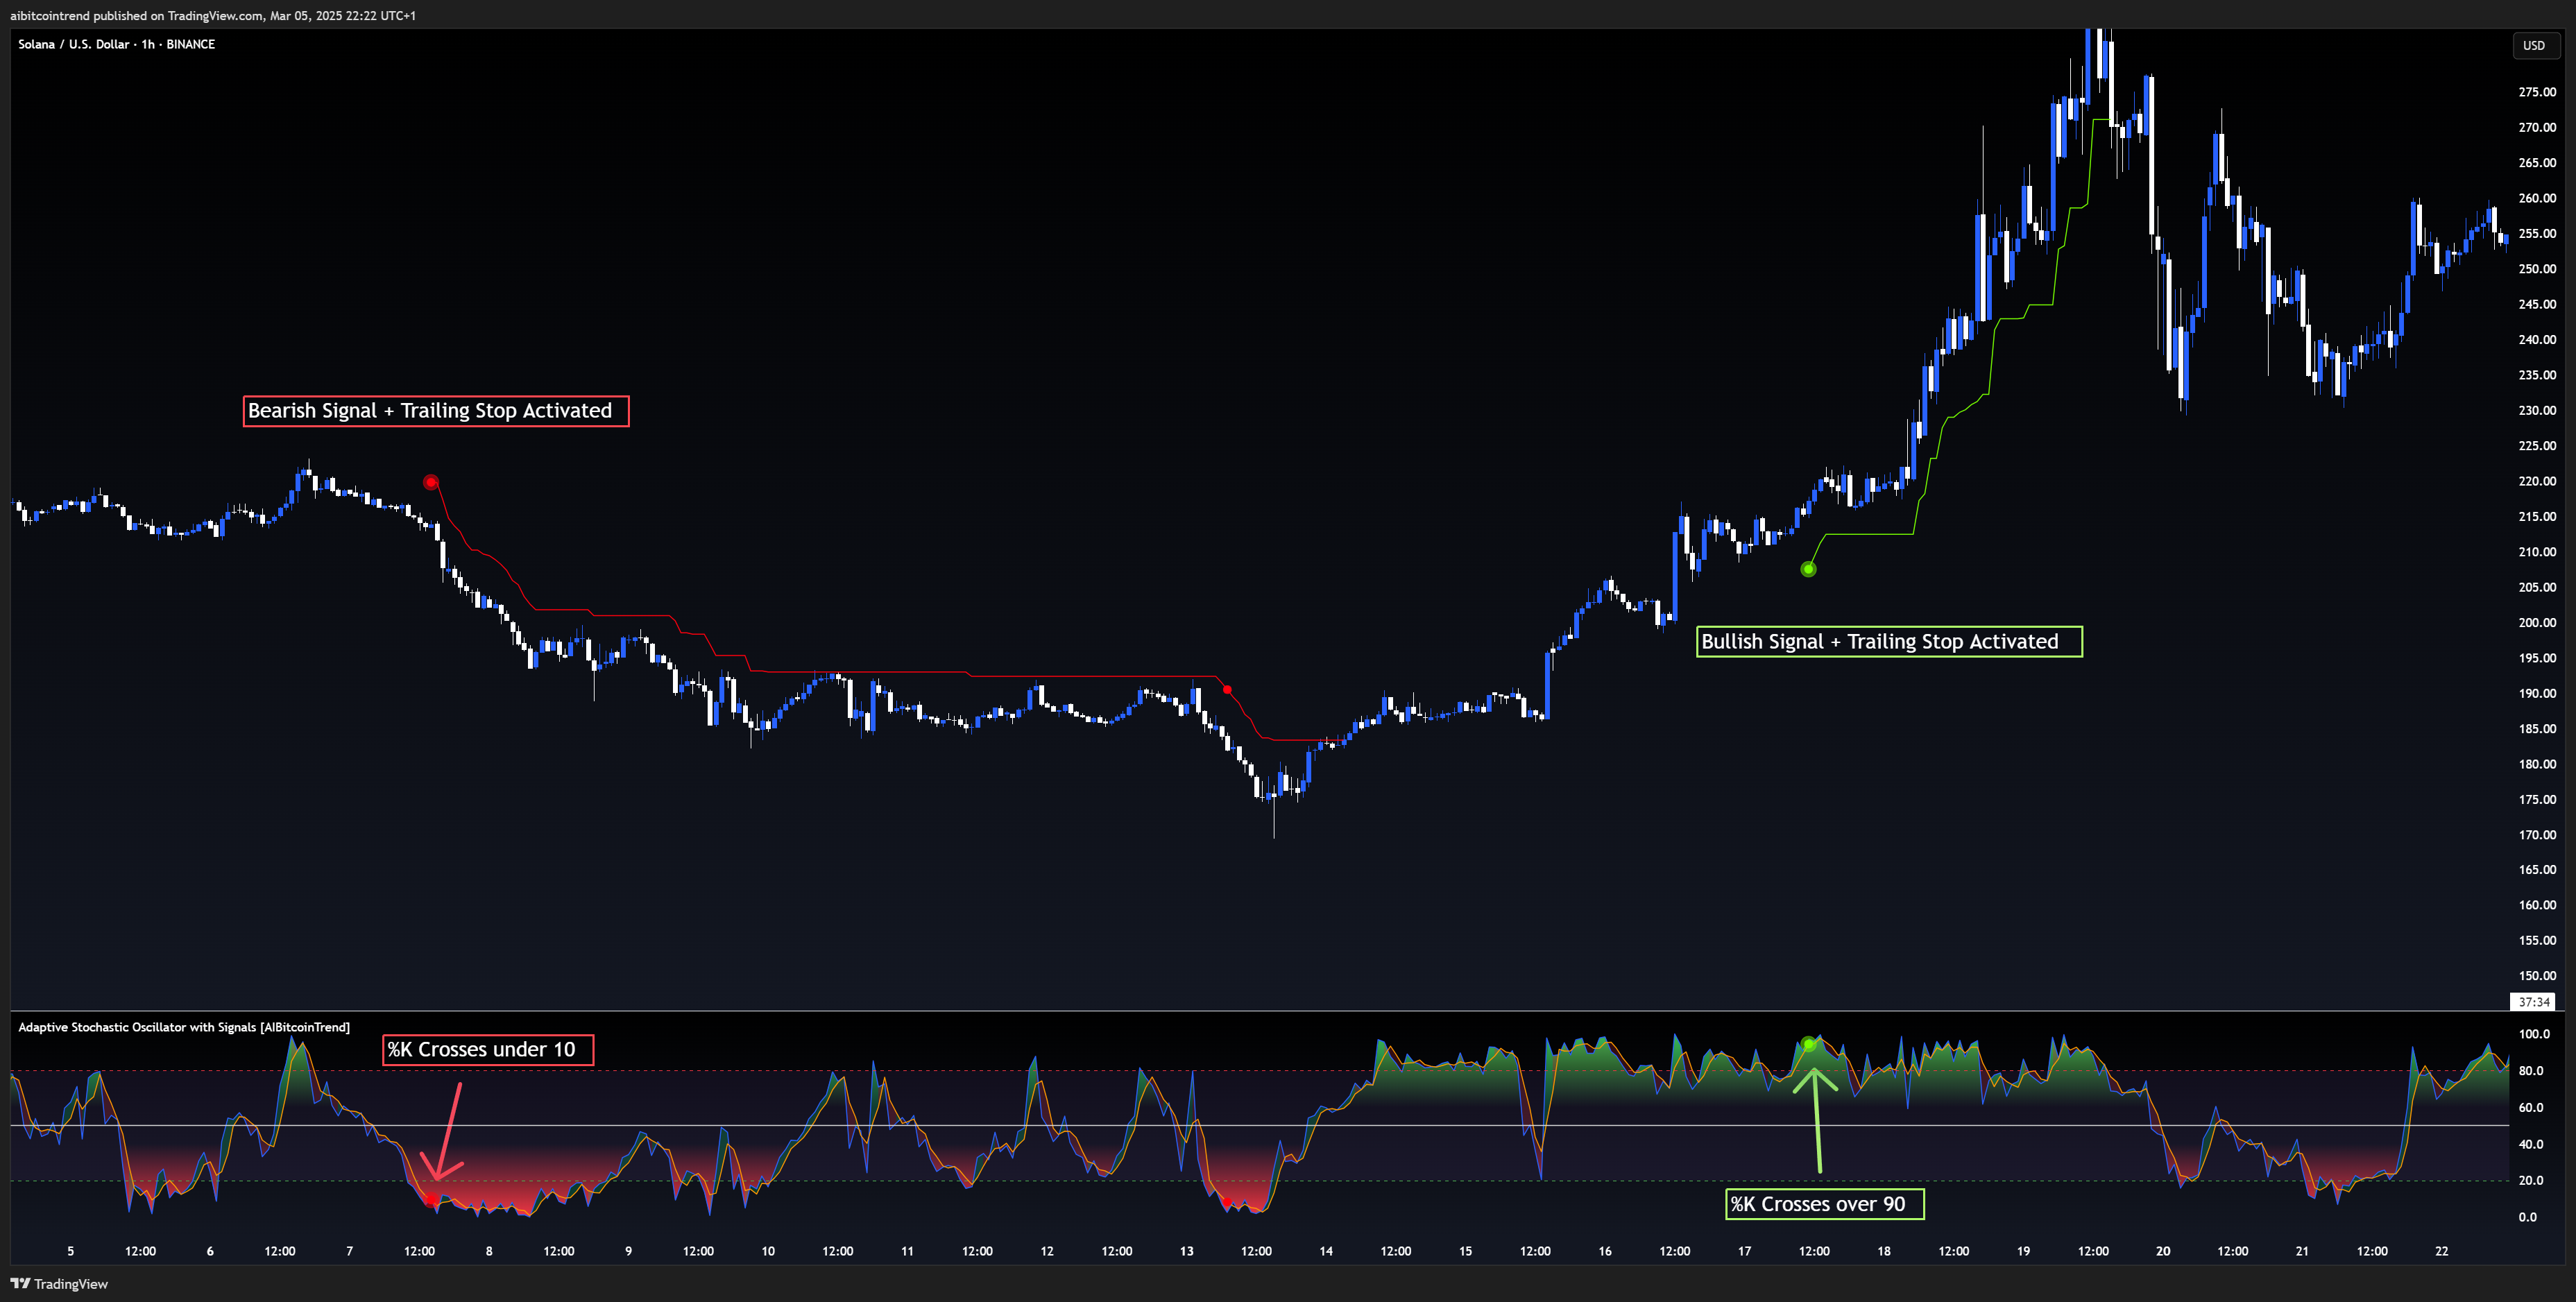Click the TradingView logo at bottom left
The width and height of the screenshot is (2576, 1302).
59,1284
